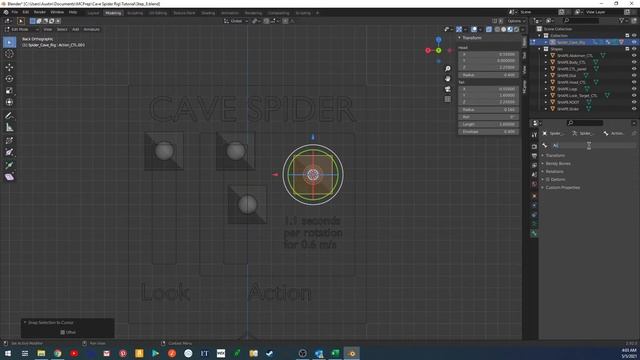Open the View Layer properties tab icon
Screen dimensions: 640x360
point(534,165)
